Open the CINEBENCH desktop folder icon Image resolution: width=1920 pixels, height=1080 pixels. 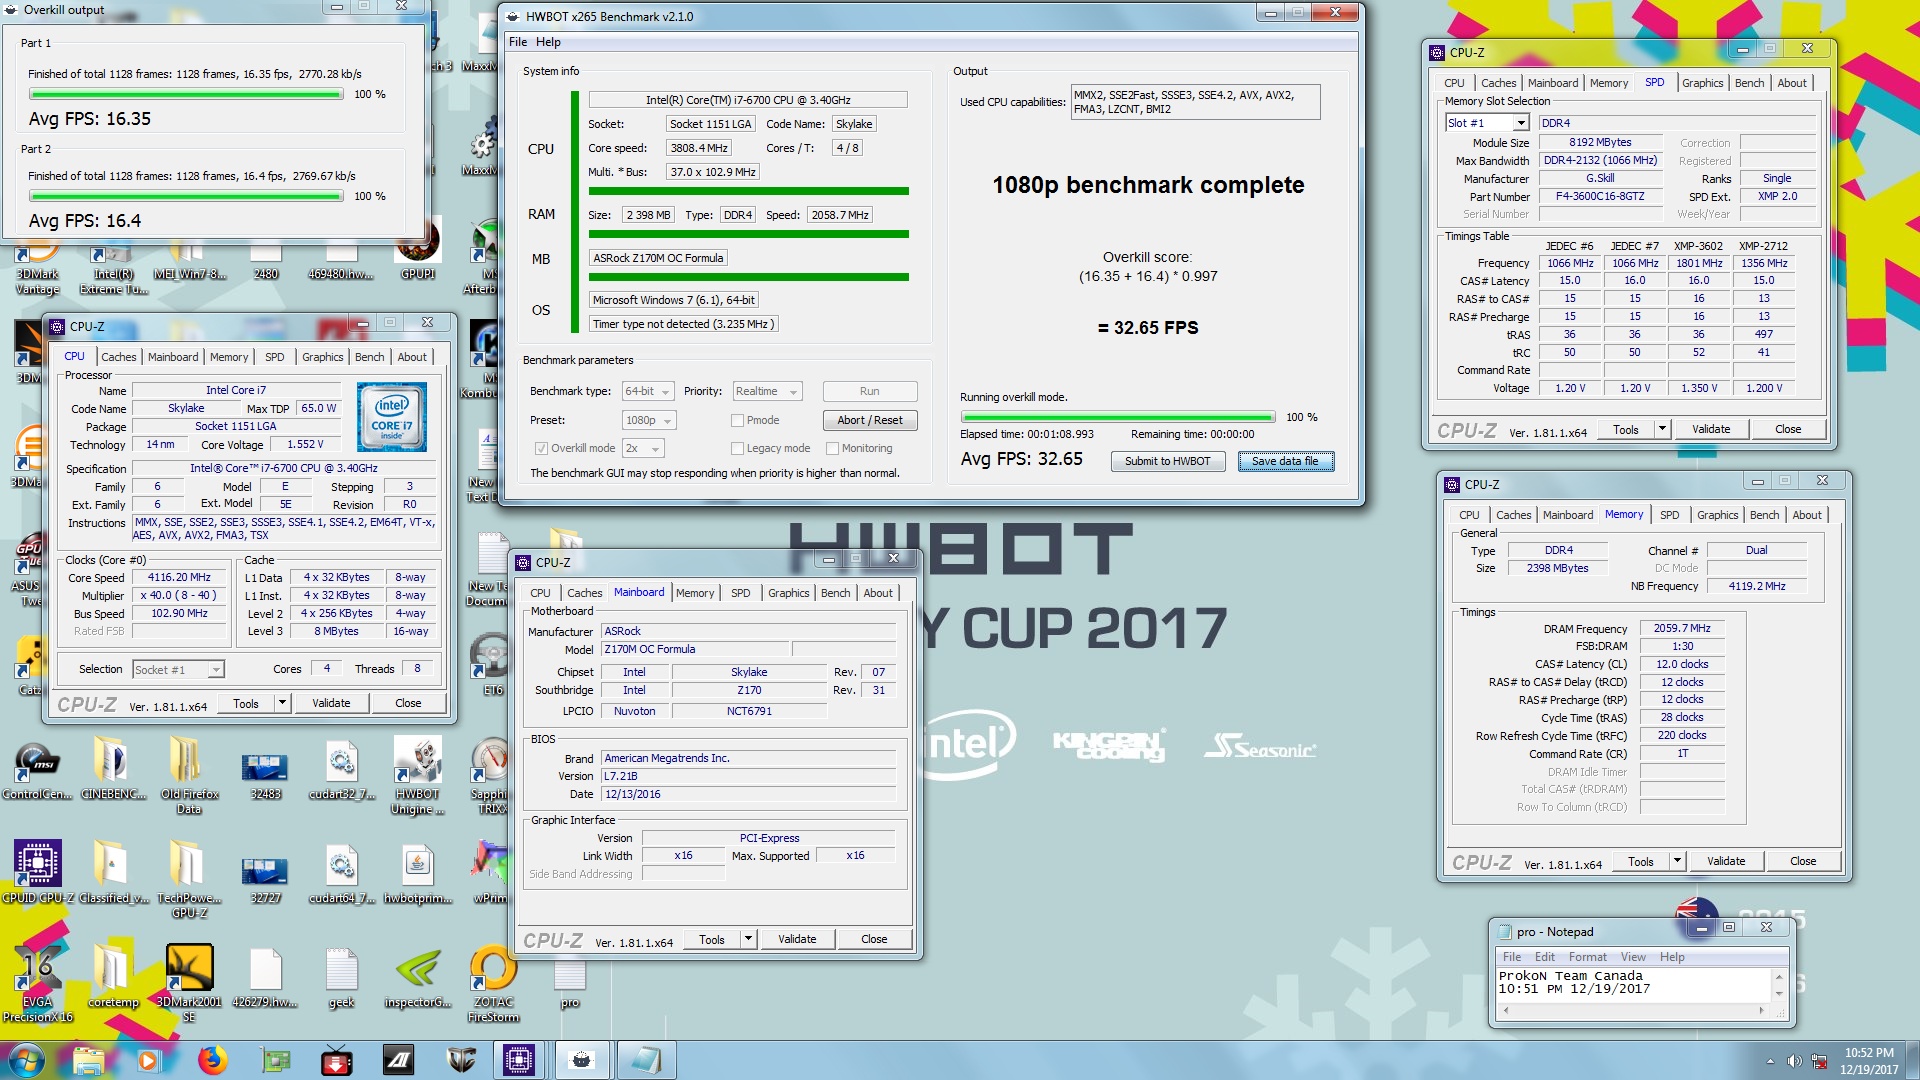click(111, 768)
